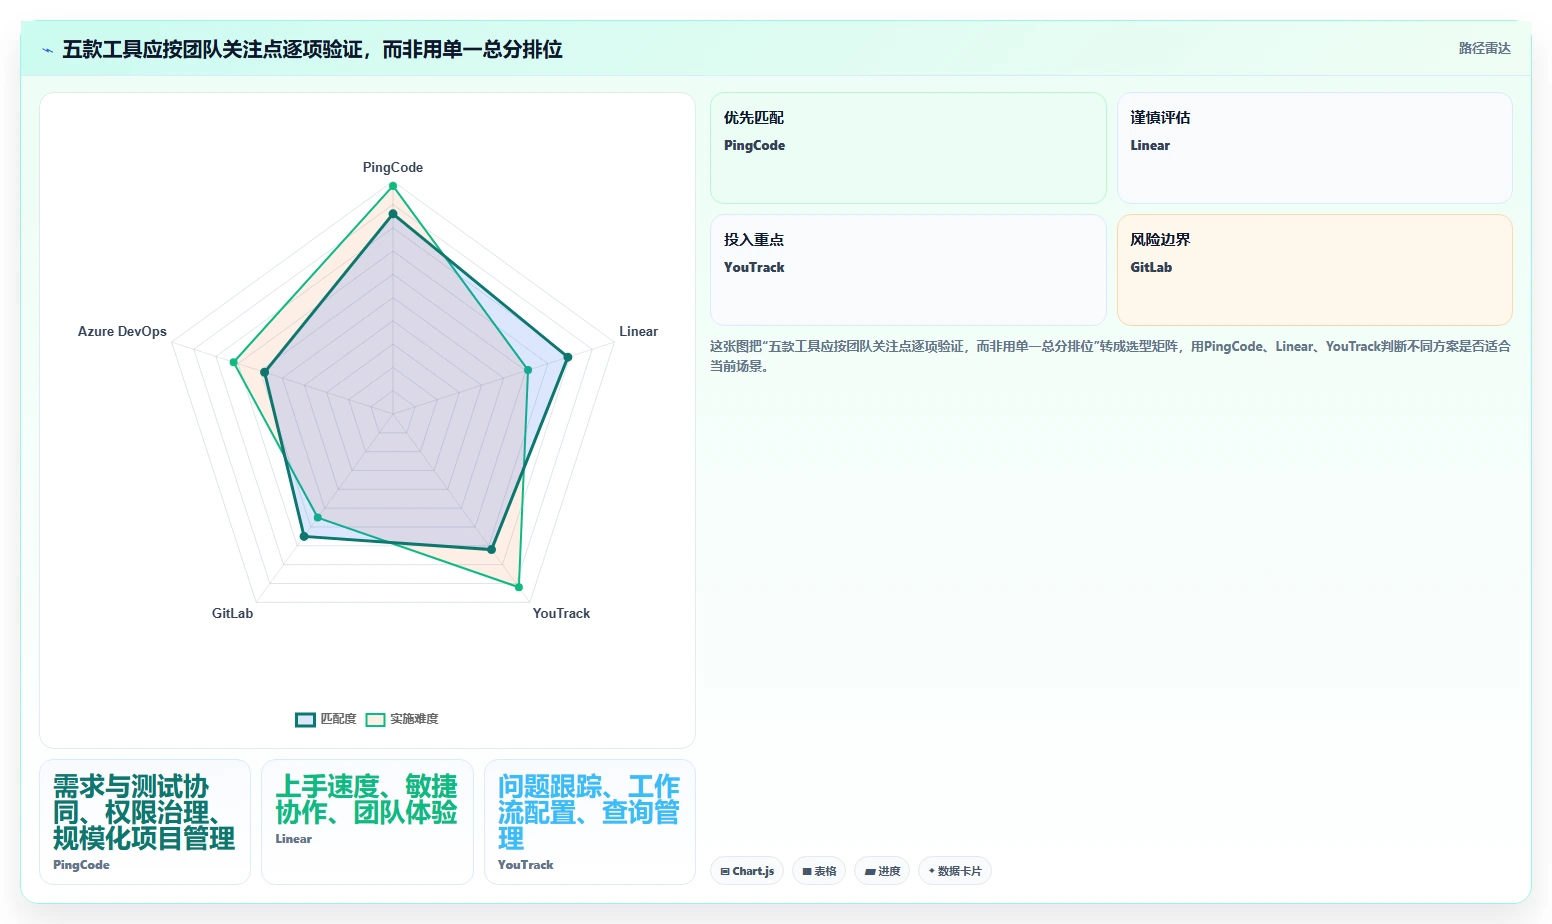This screenshot has height=924, width=1552.
Task: Click the Chart.js tag chip
Action: click(747, 871)
